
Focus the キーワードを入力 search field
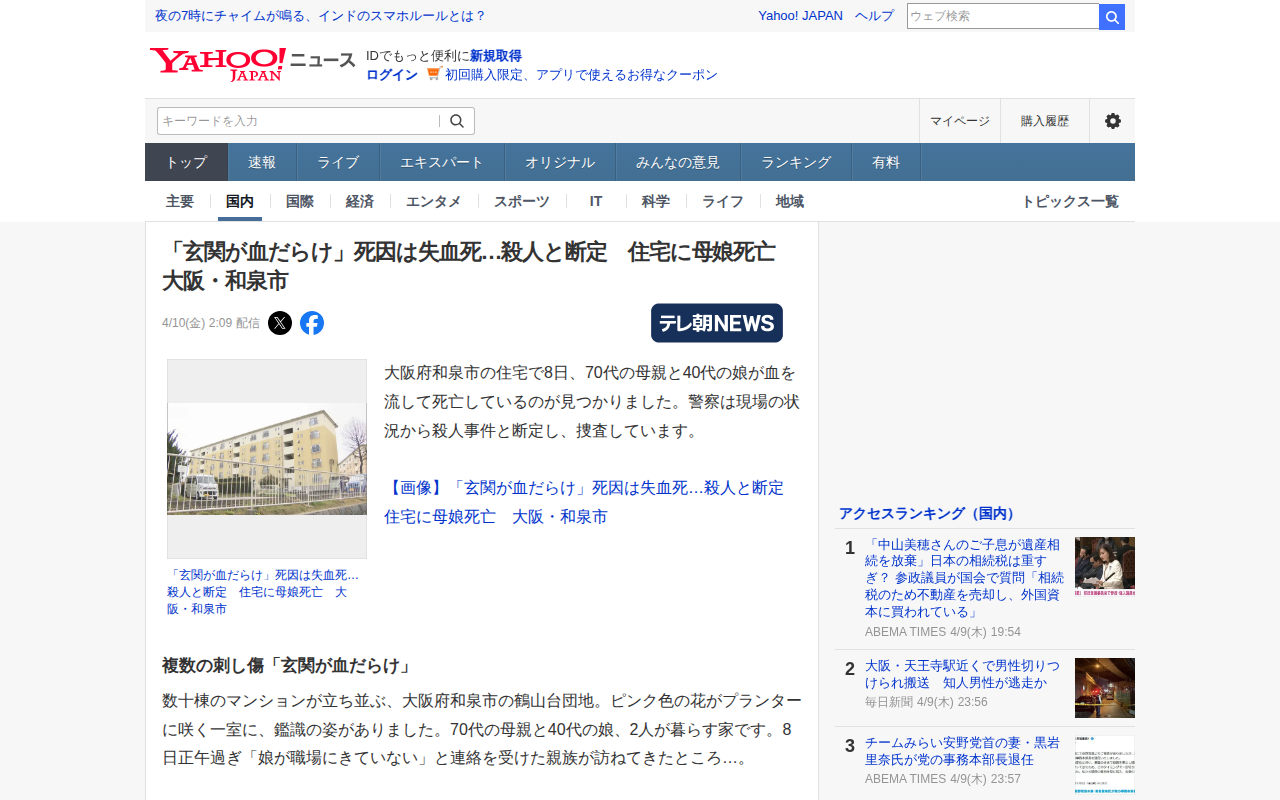[x=297, y=121]
